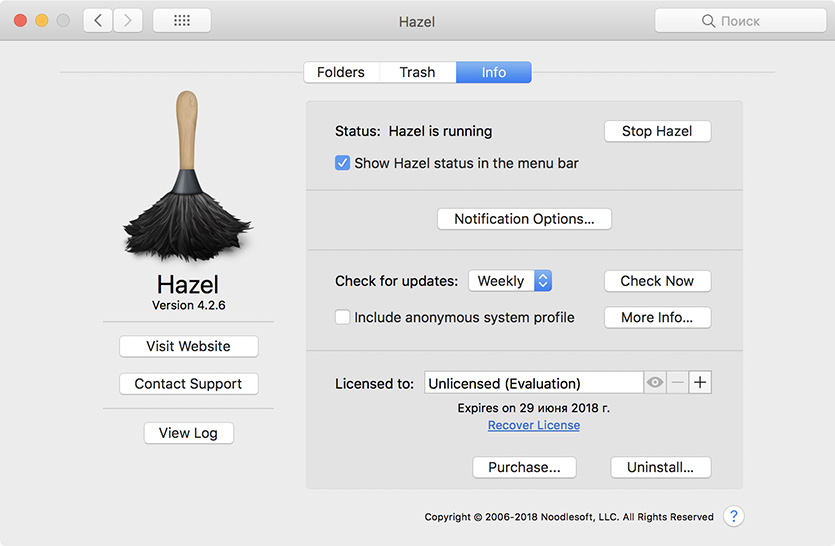Open the Weekly update frequency dropdown
Image resolution: width=835 pixels, height=546 pixels.
pyautogui.click(x=510, y=281)
